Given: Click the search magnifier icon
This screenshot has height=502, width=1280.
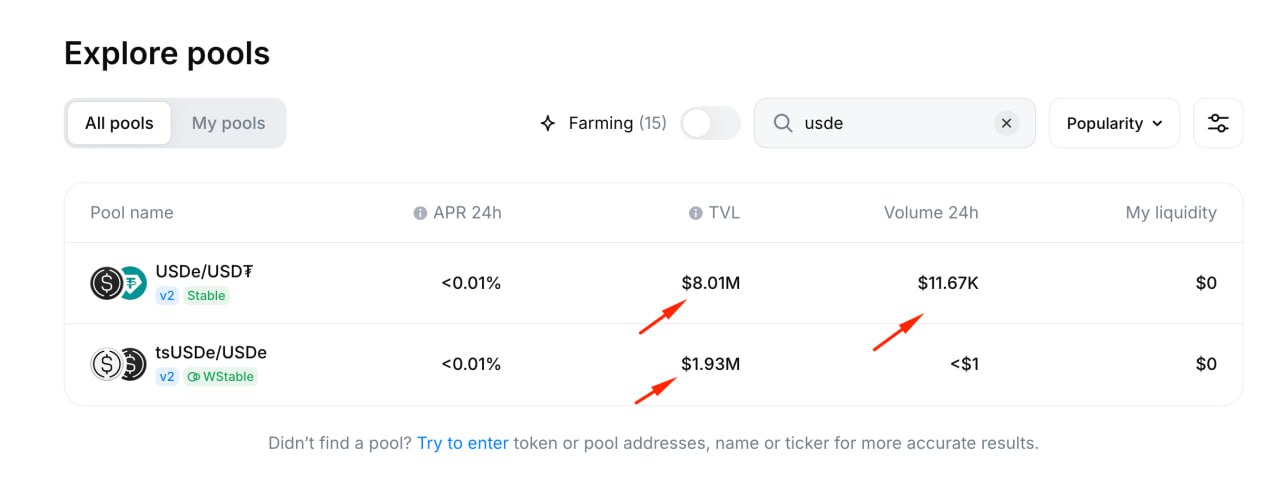Looking at the screenshot, I should (784, 123).
